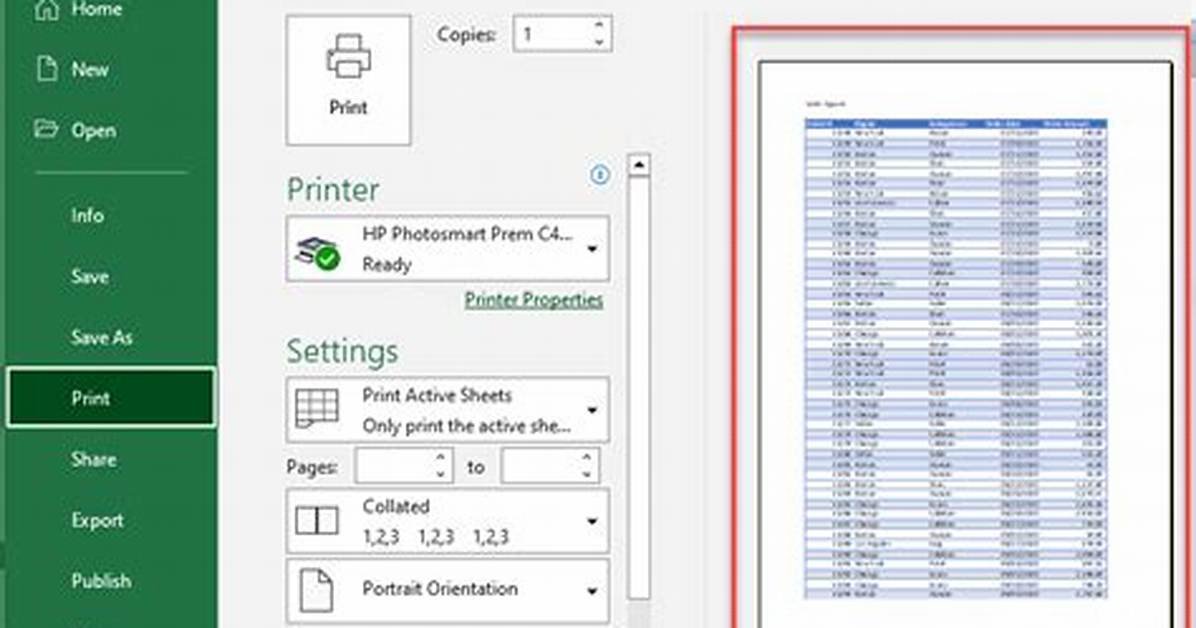Expand the Print Active Sheets dropdown

tap(592, 411)
